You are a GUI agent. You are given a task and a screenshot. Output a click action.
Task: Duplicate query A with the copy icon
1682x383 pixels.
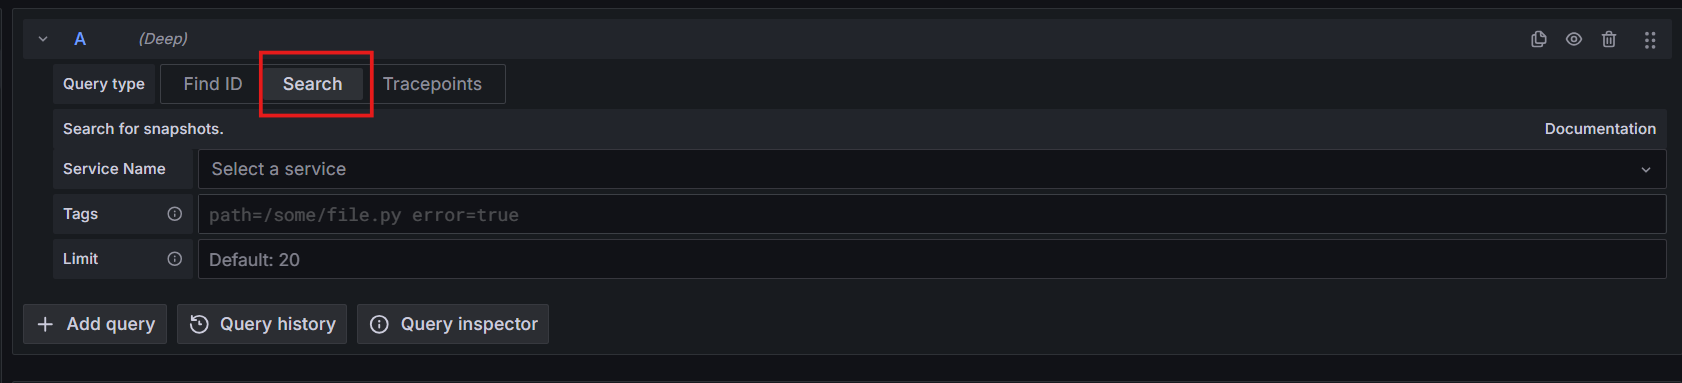[x=1539, y=39]
